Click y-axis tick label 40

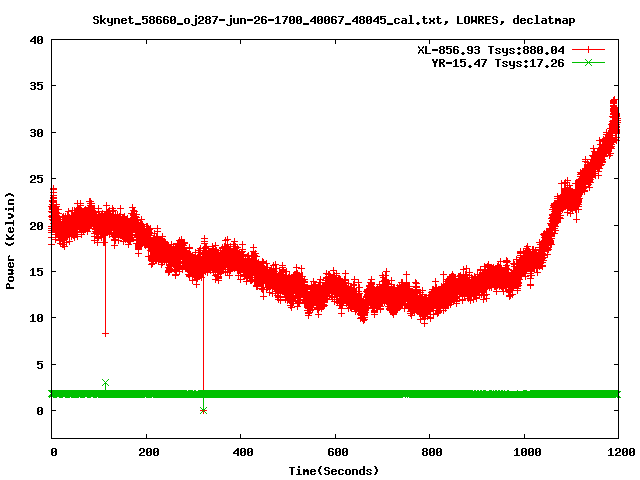36,40
